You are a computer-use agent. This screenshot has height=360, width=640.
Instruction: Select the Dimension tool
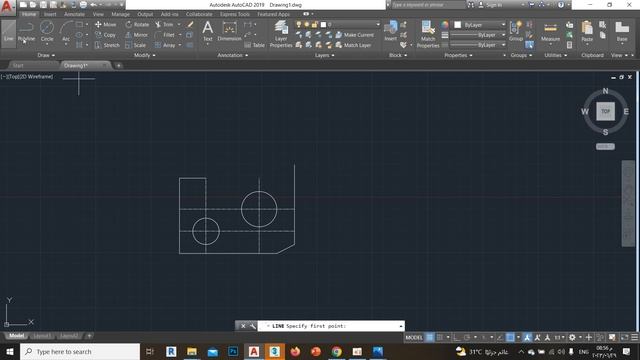click(229, 31)
